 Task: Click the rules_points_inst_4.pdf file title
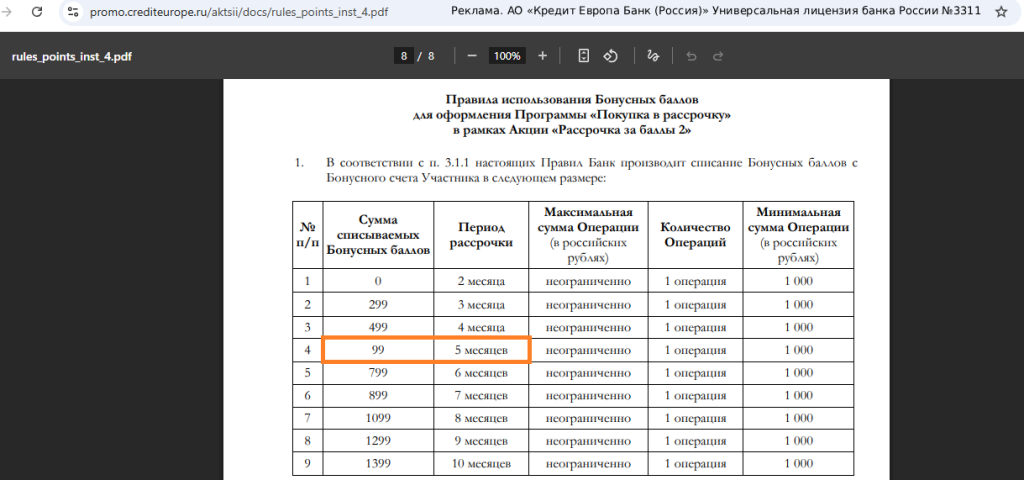click(x=72, y=56)
